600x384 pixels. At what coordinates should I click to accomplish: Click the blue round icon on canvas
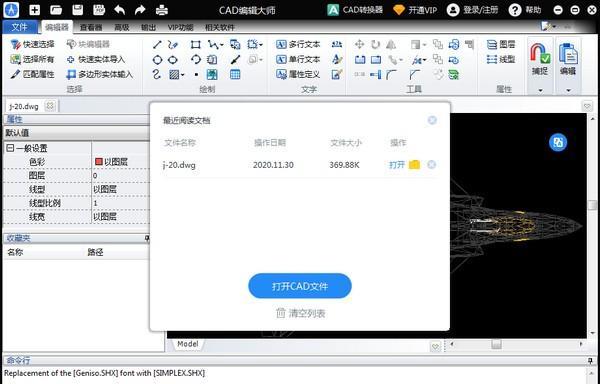coord(558,142)
